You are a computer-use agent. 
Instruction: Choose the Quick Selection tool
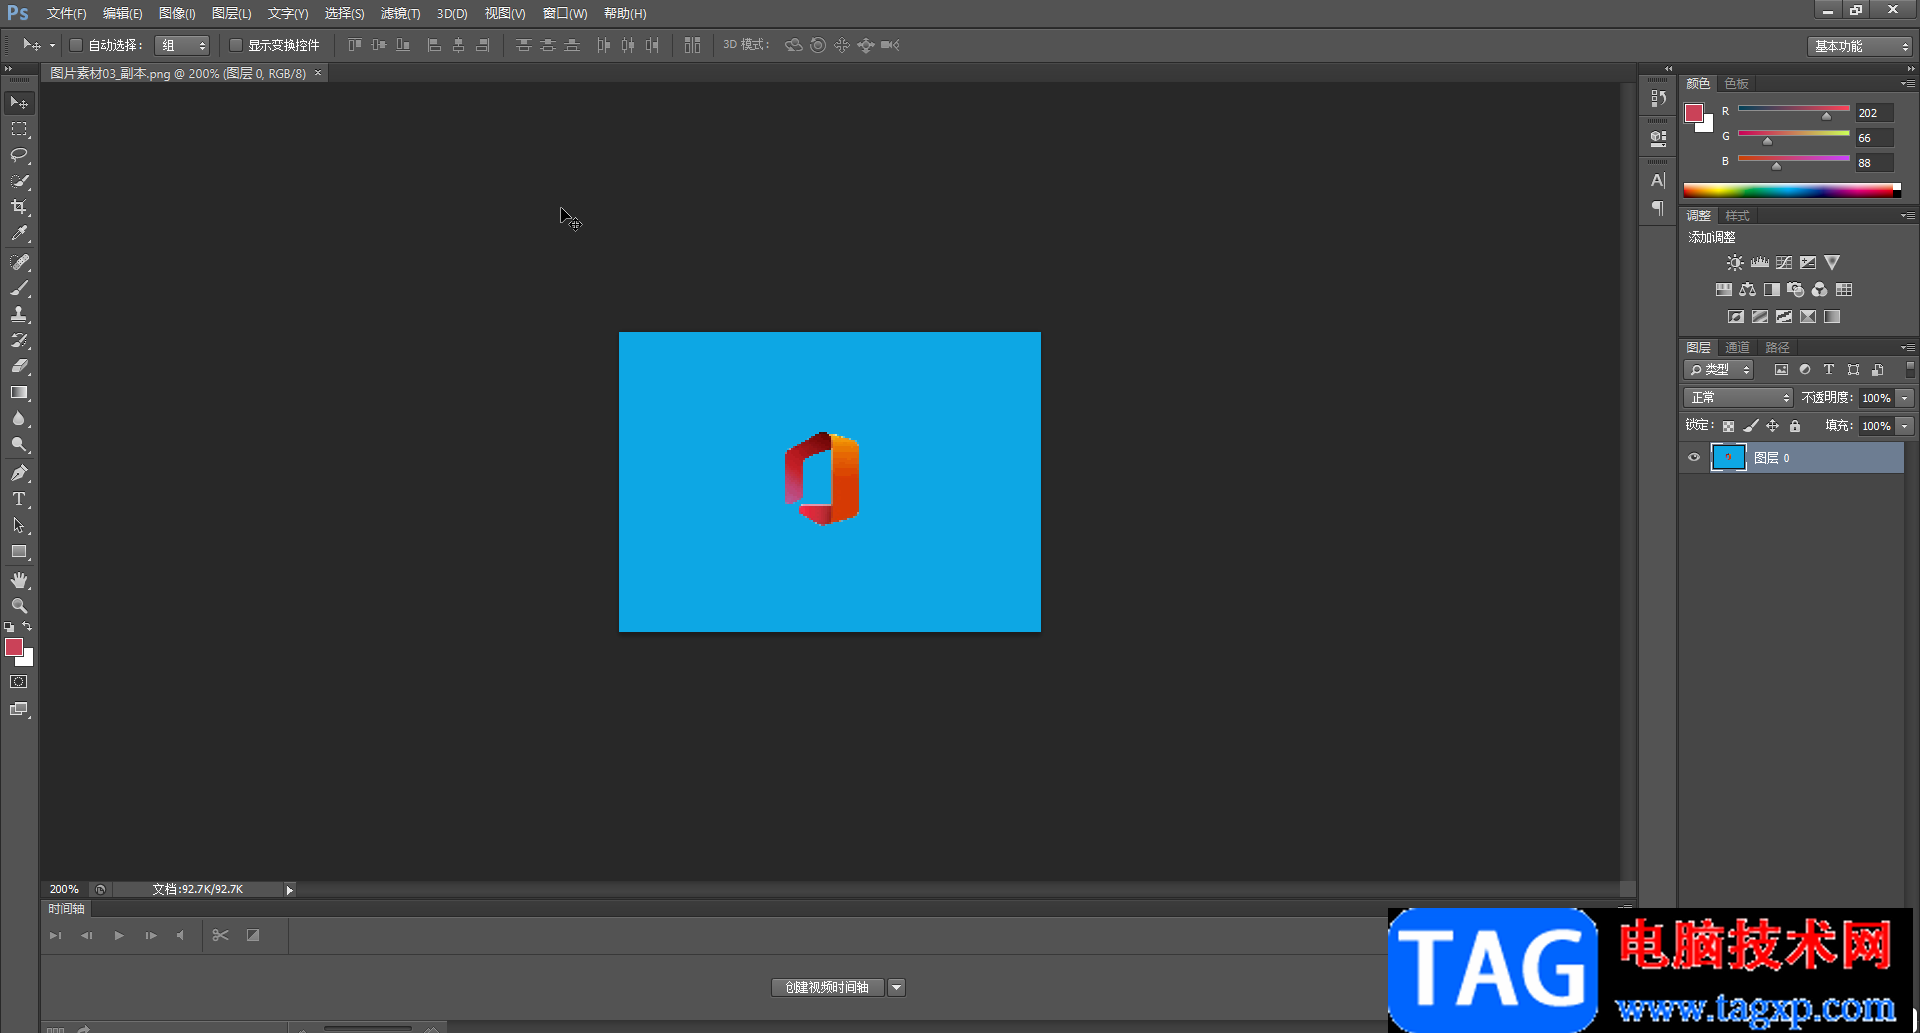(x=19, y=181)
